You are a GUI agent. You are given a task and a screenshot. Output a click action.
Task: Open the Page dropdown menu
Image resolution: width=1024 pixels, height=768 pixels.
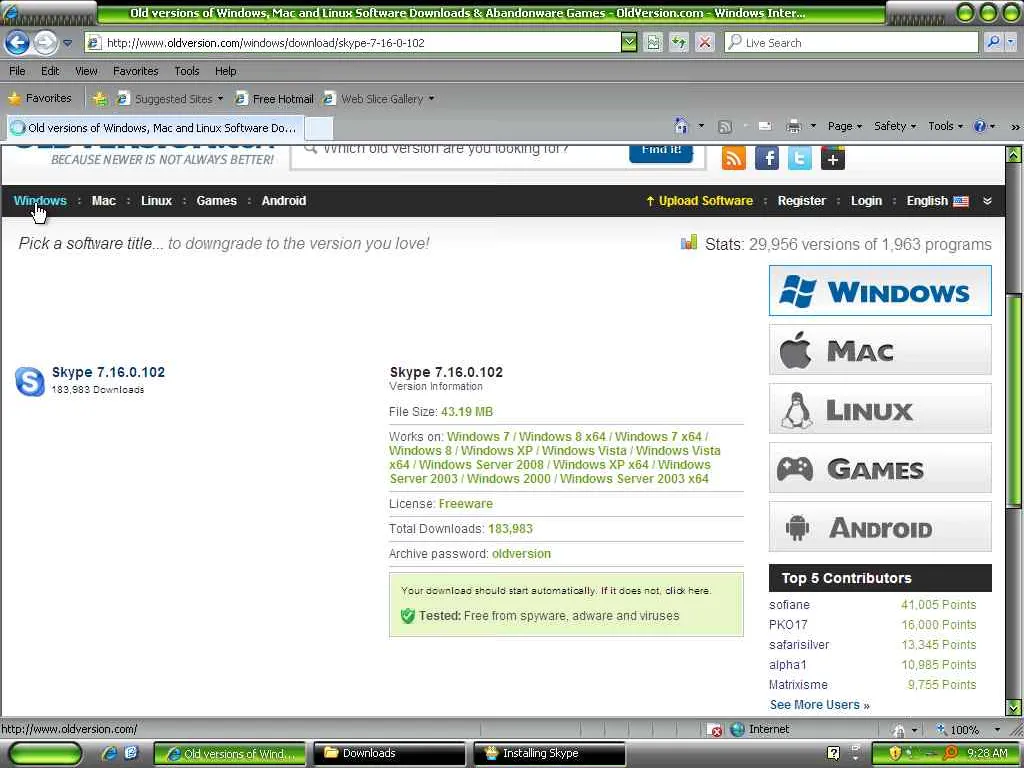pos(845,127)
